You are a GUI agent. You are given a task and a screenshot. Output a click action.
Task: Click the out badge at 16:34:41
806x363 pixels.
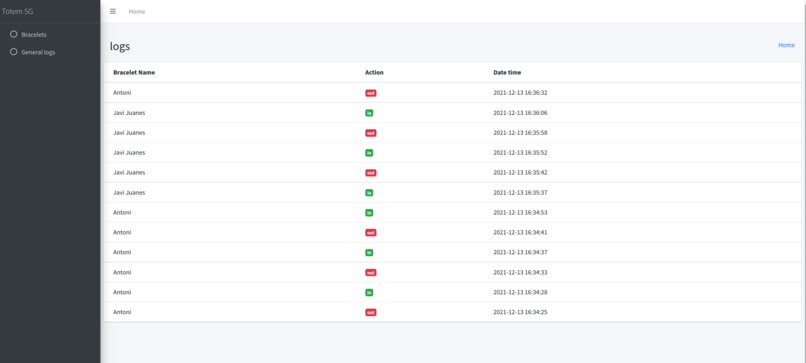(x=371, y=232)
